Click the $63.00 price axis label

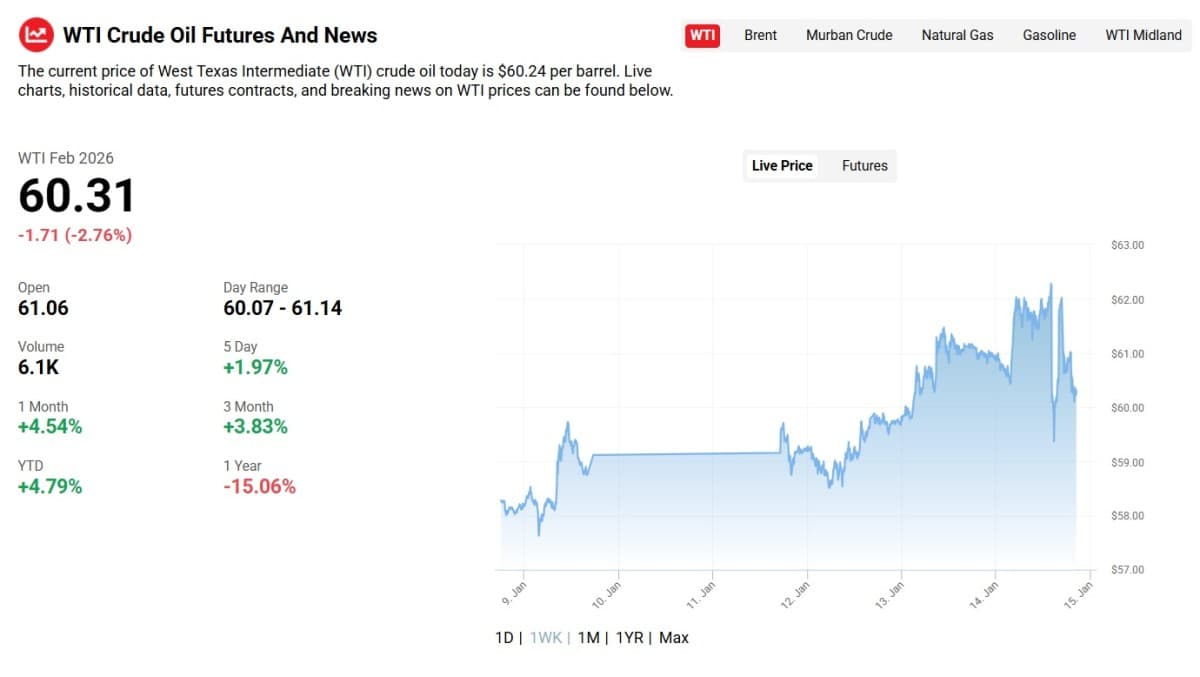pos(1126,245)
